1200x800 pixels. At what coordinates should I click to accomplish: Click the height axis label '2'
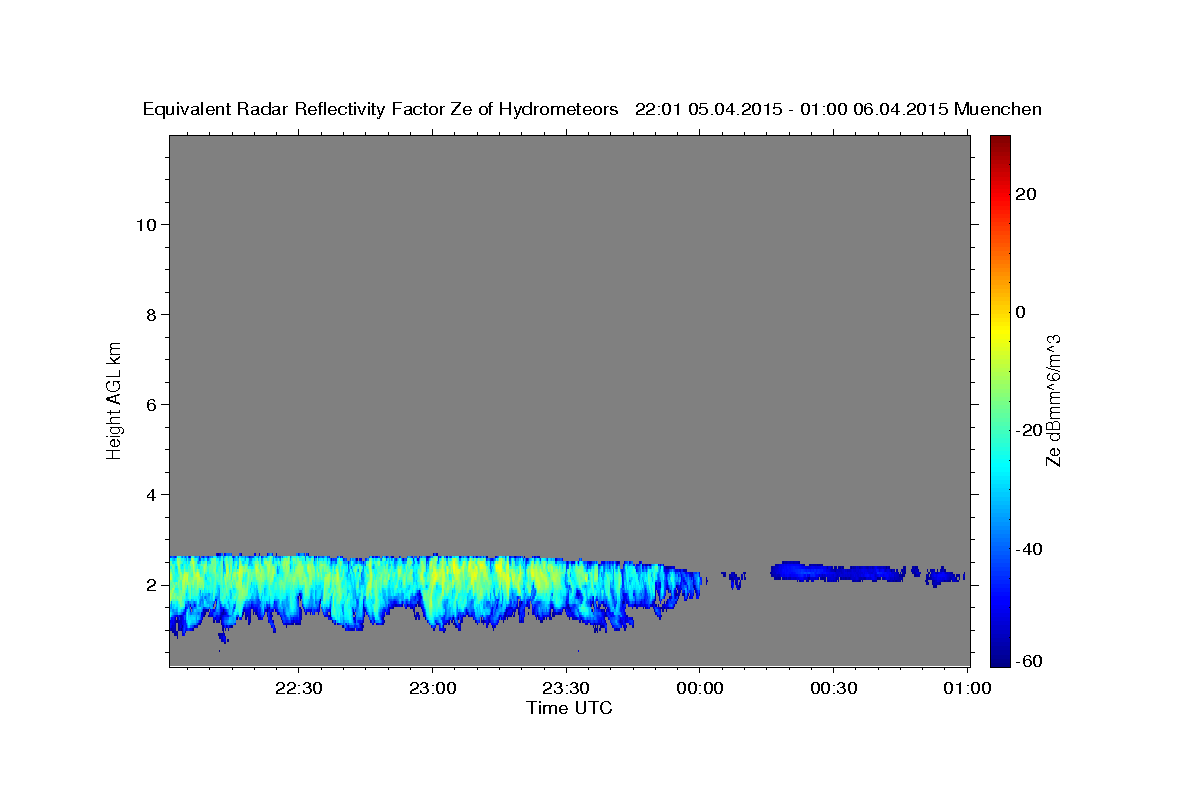pyautogui.click(x=151, y=585)
